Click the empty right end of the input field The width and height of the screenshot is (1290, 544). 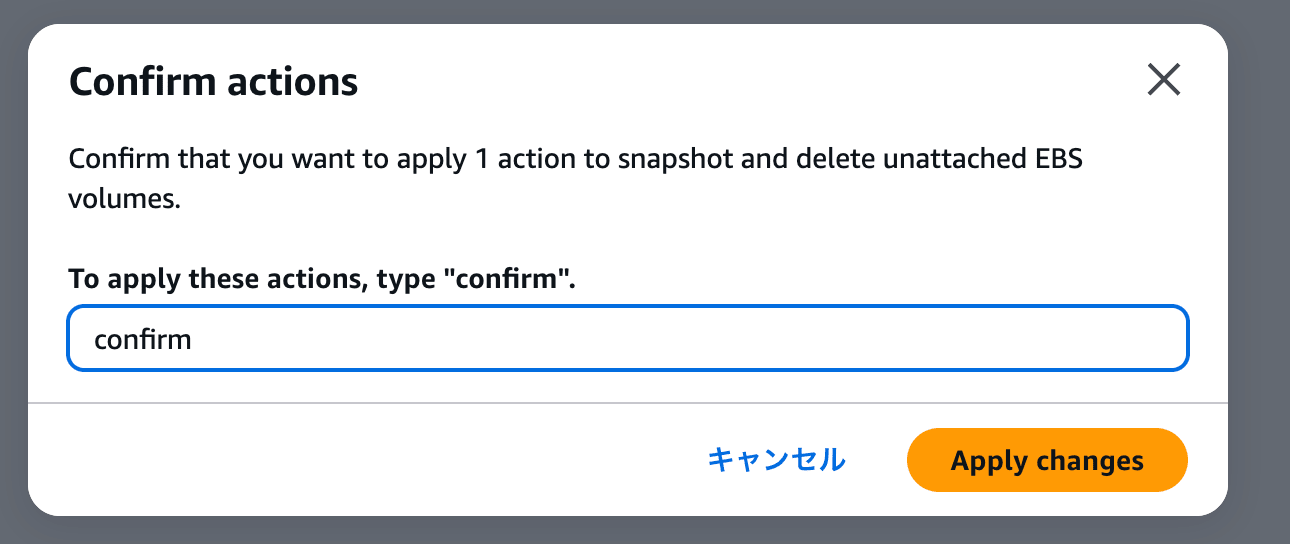1100,339
